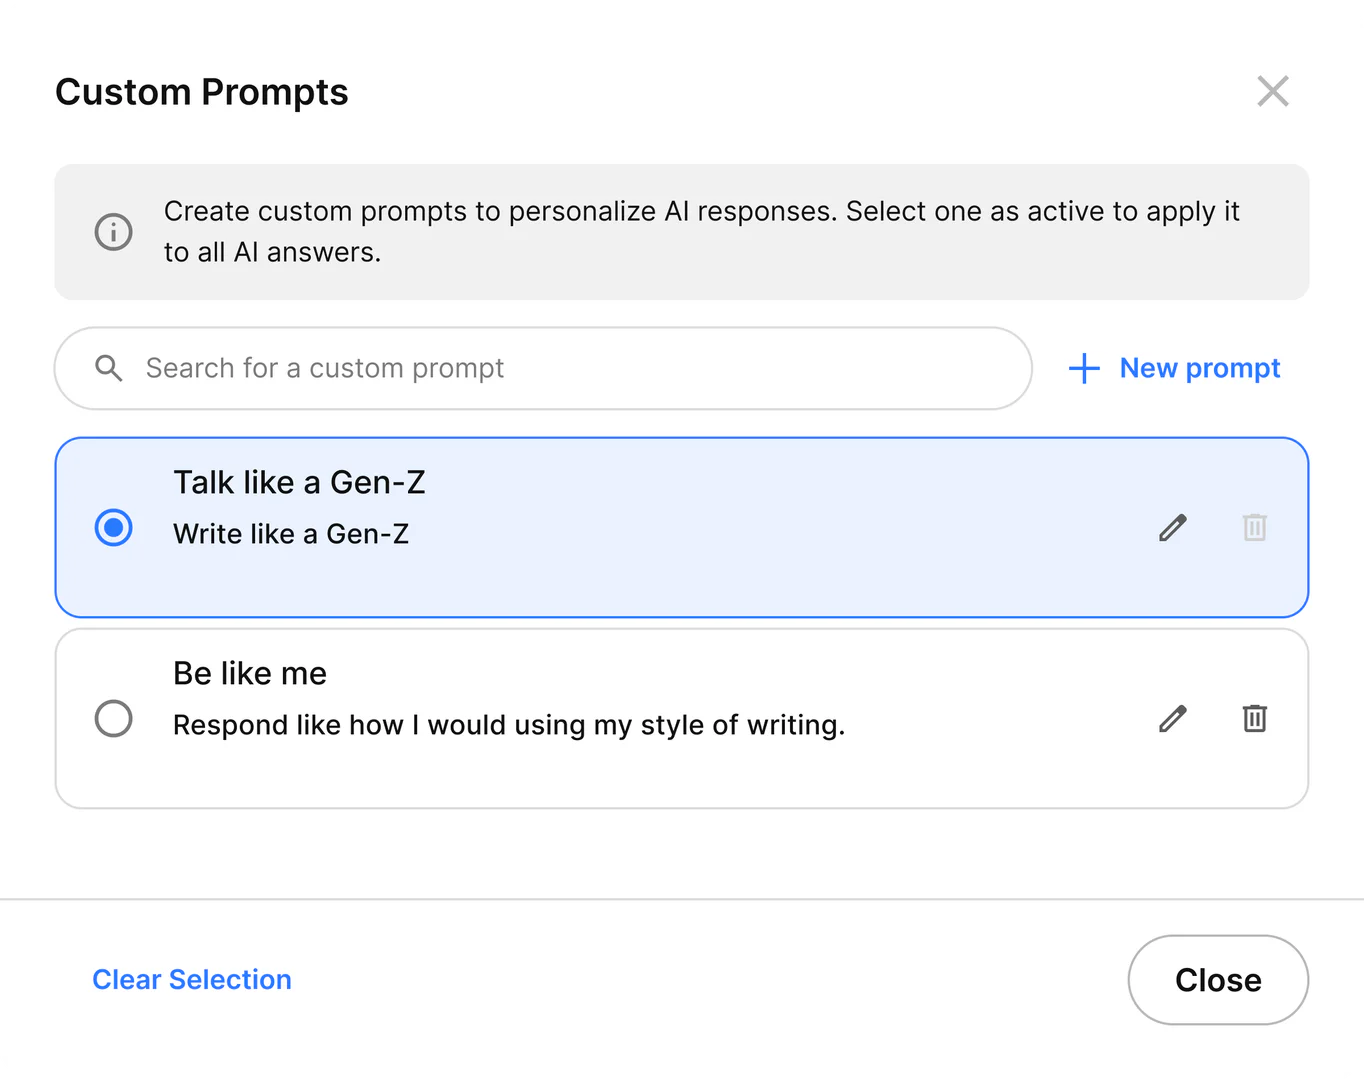Edit the Be like me prompt
Viewport: 1364px width, 1080px height.
(x=1173, y=718)
